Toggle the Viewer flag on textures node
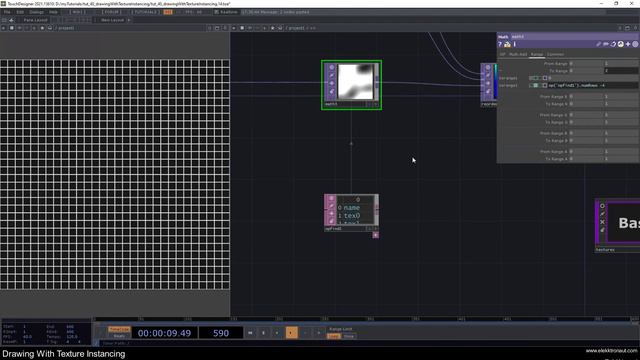The height and width of the screenshot is (360, 640). click(602, 206)
